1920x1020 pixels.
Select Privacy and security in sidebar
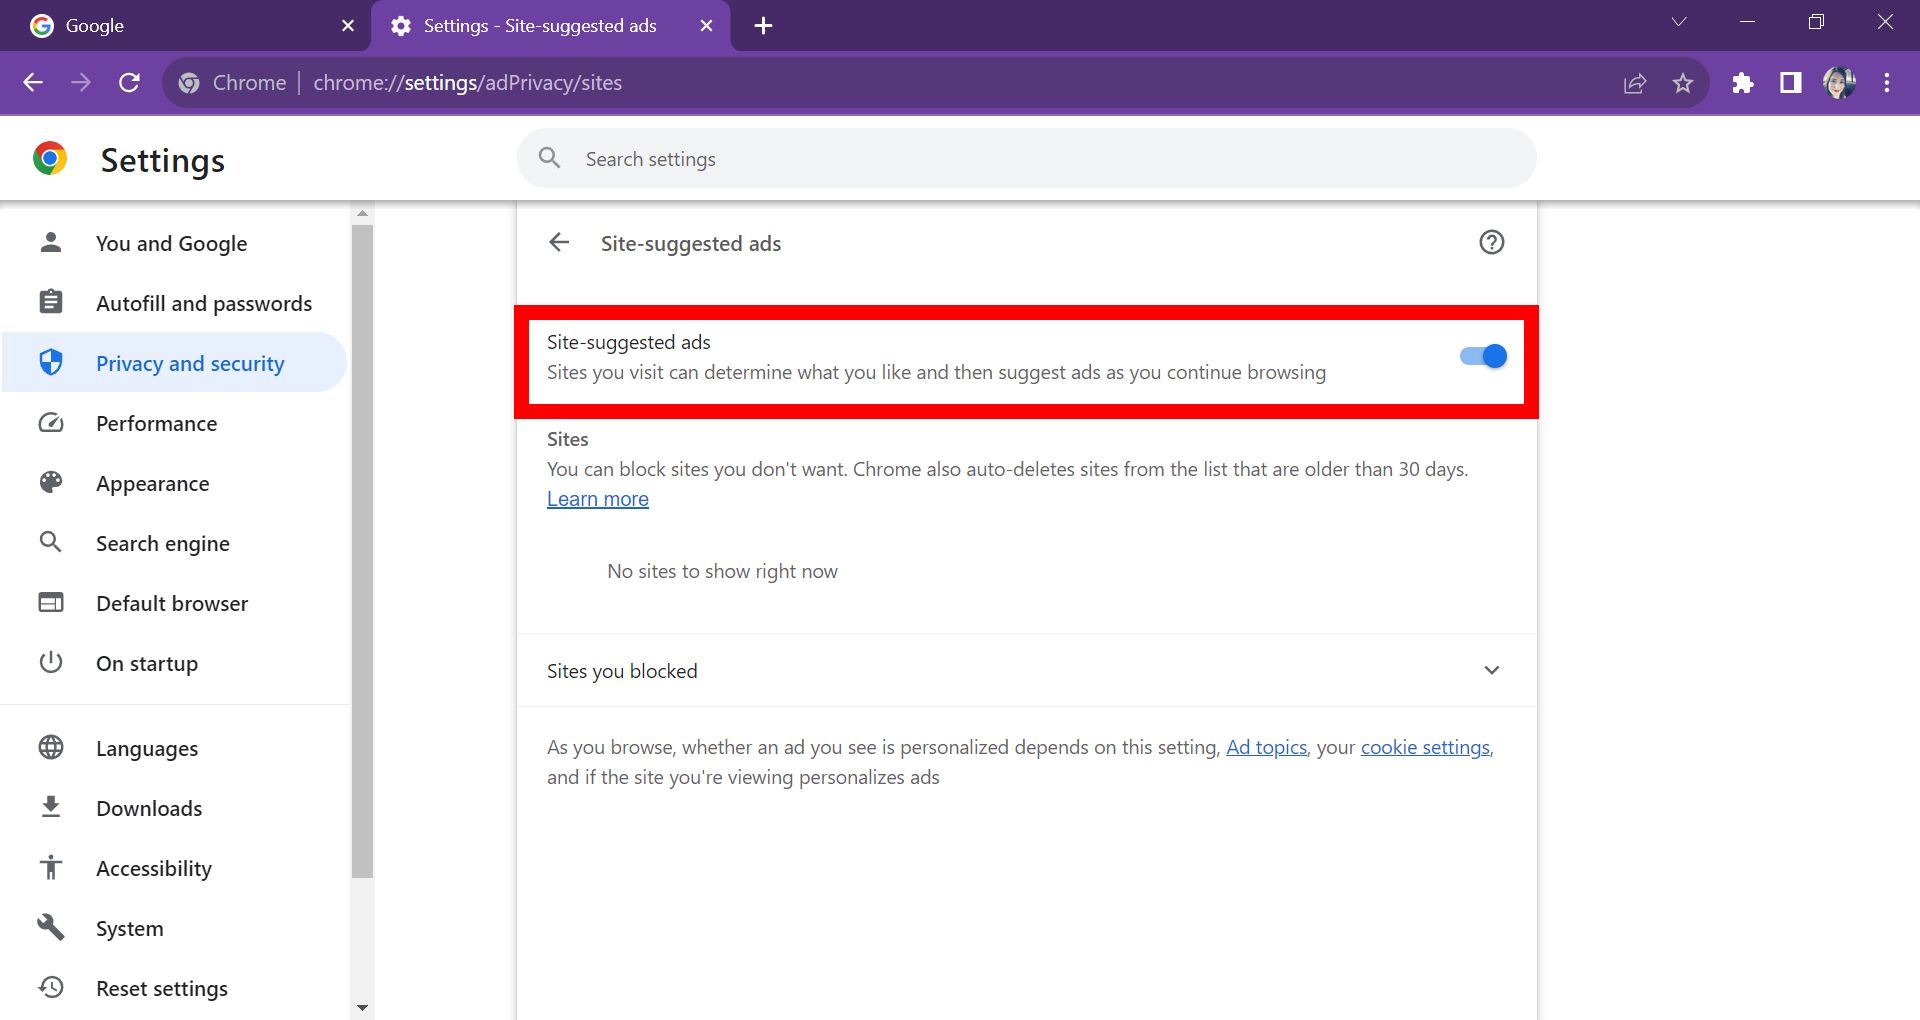coord(174,363)
